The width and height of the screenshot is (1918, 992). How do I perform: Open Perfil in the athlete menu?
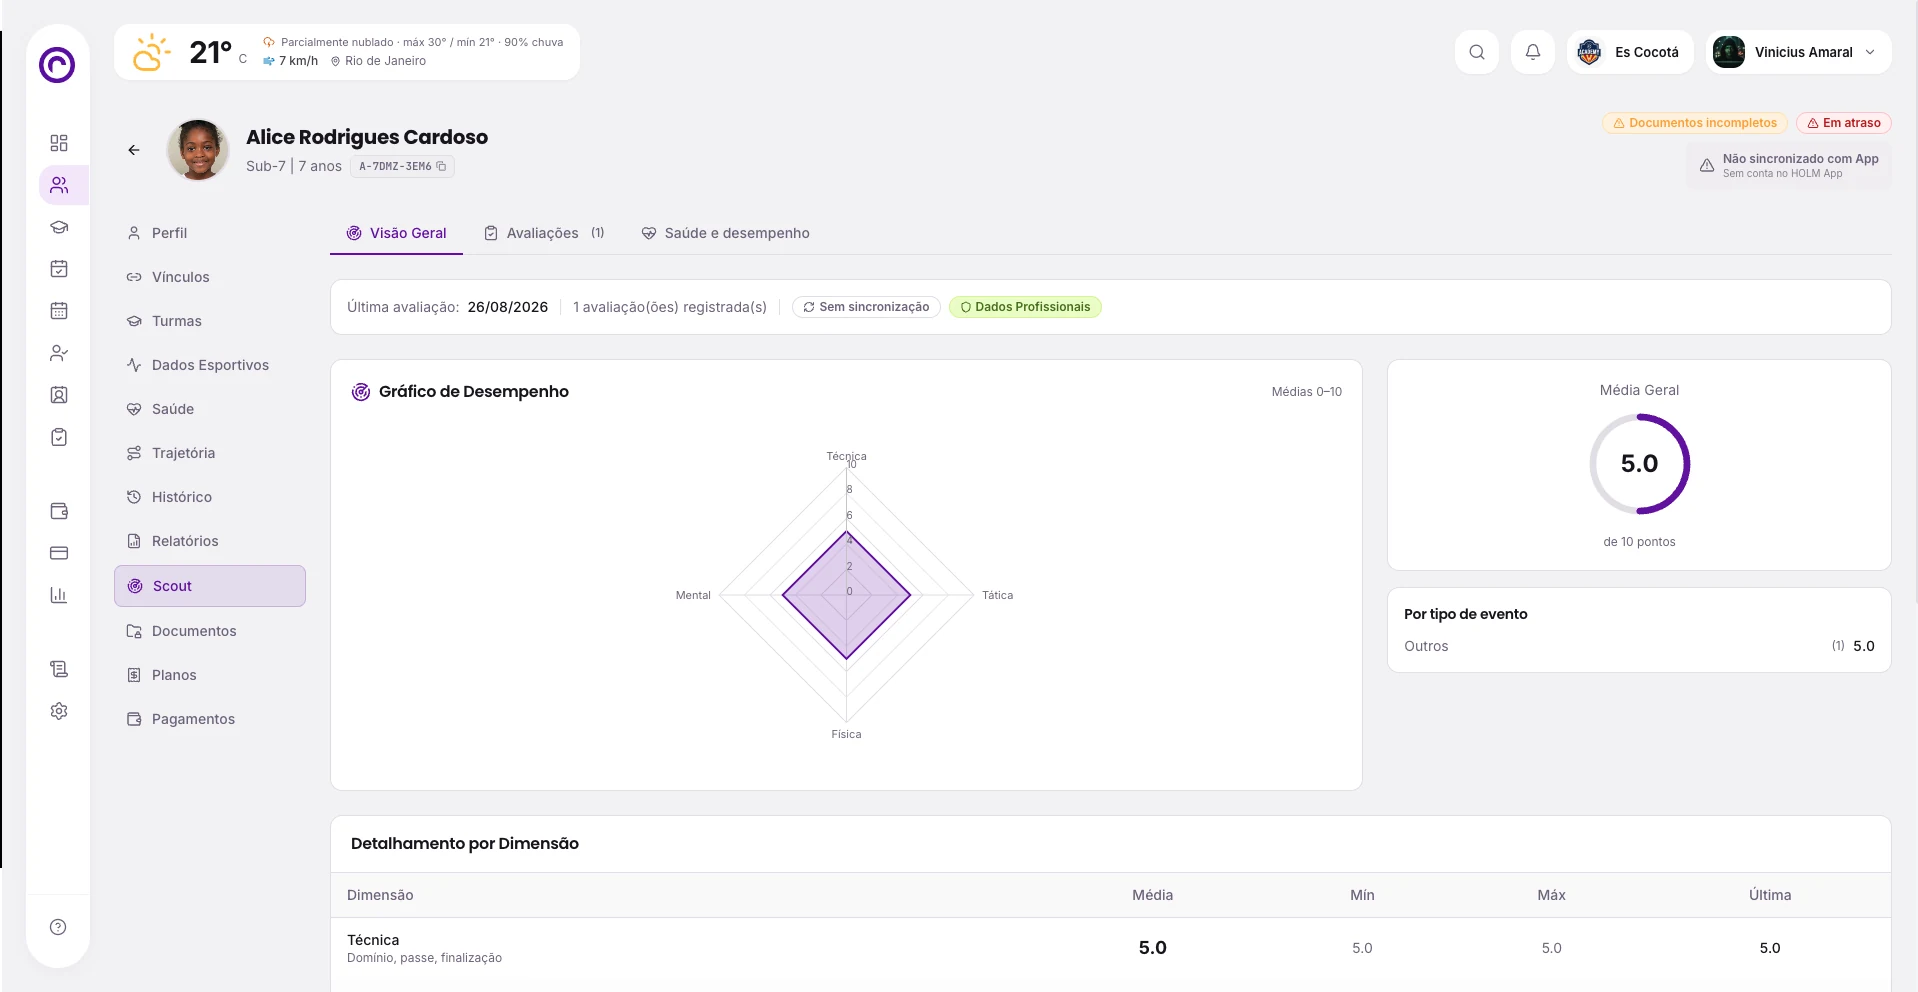click(210, 233)
